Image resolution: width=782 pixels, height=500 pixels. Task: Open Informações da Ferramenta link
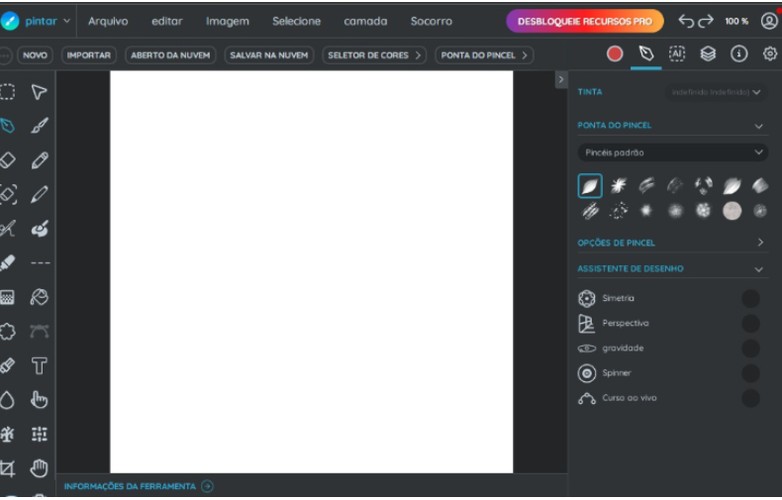point(139,486)
